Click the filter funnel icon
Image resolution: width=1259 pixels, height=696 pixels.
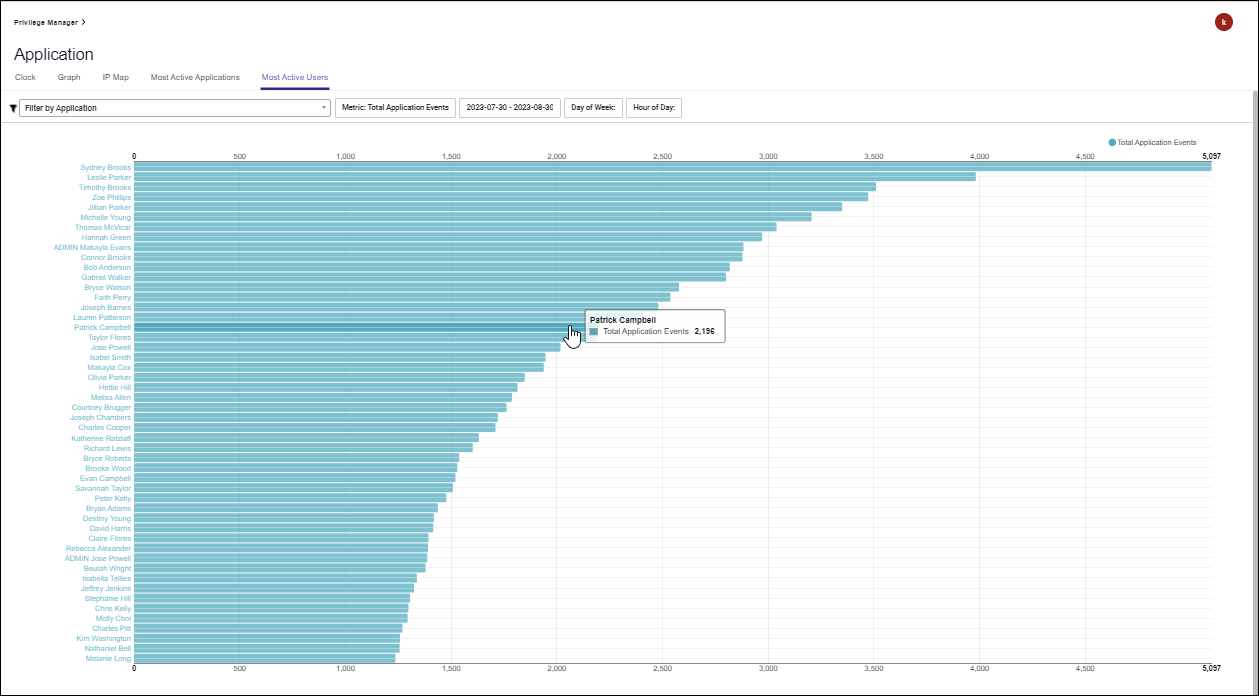click(x=13, y=108)
